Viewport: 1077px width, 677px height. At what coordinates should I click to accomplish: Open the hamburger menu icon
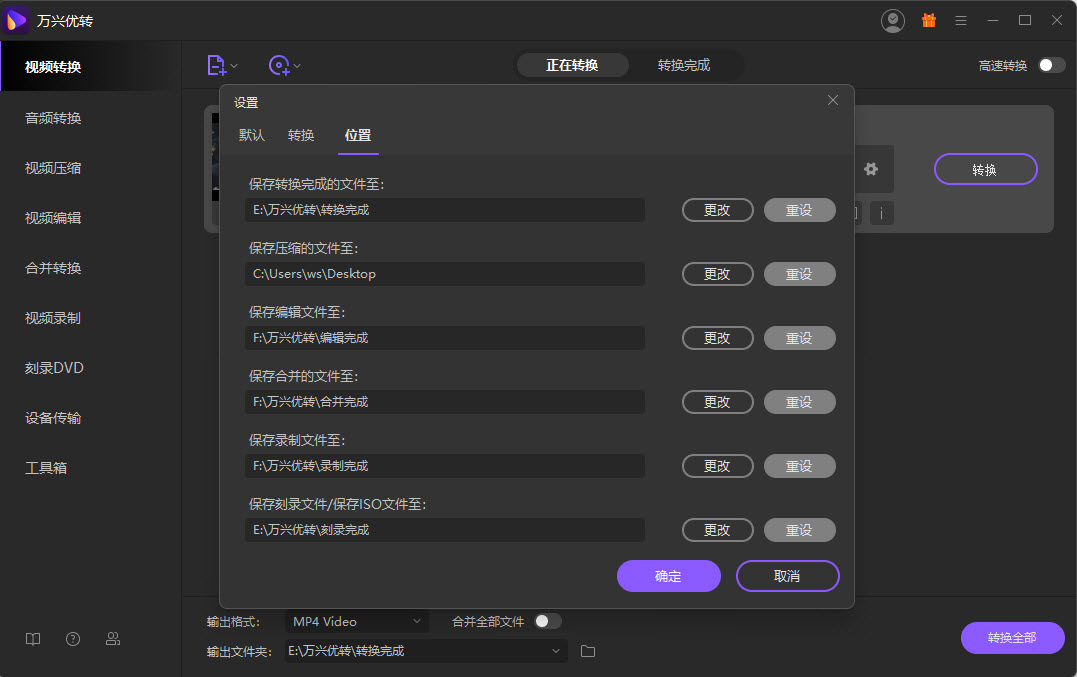tap(961, 20)
